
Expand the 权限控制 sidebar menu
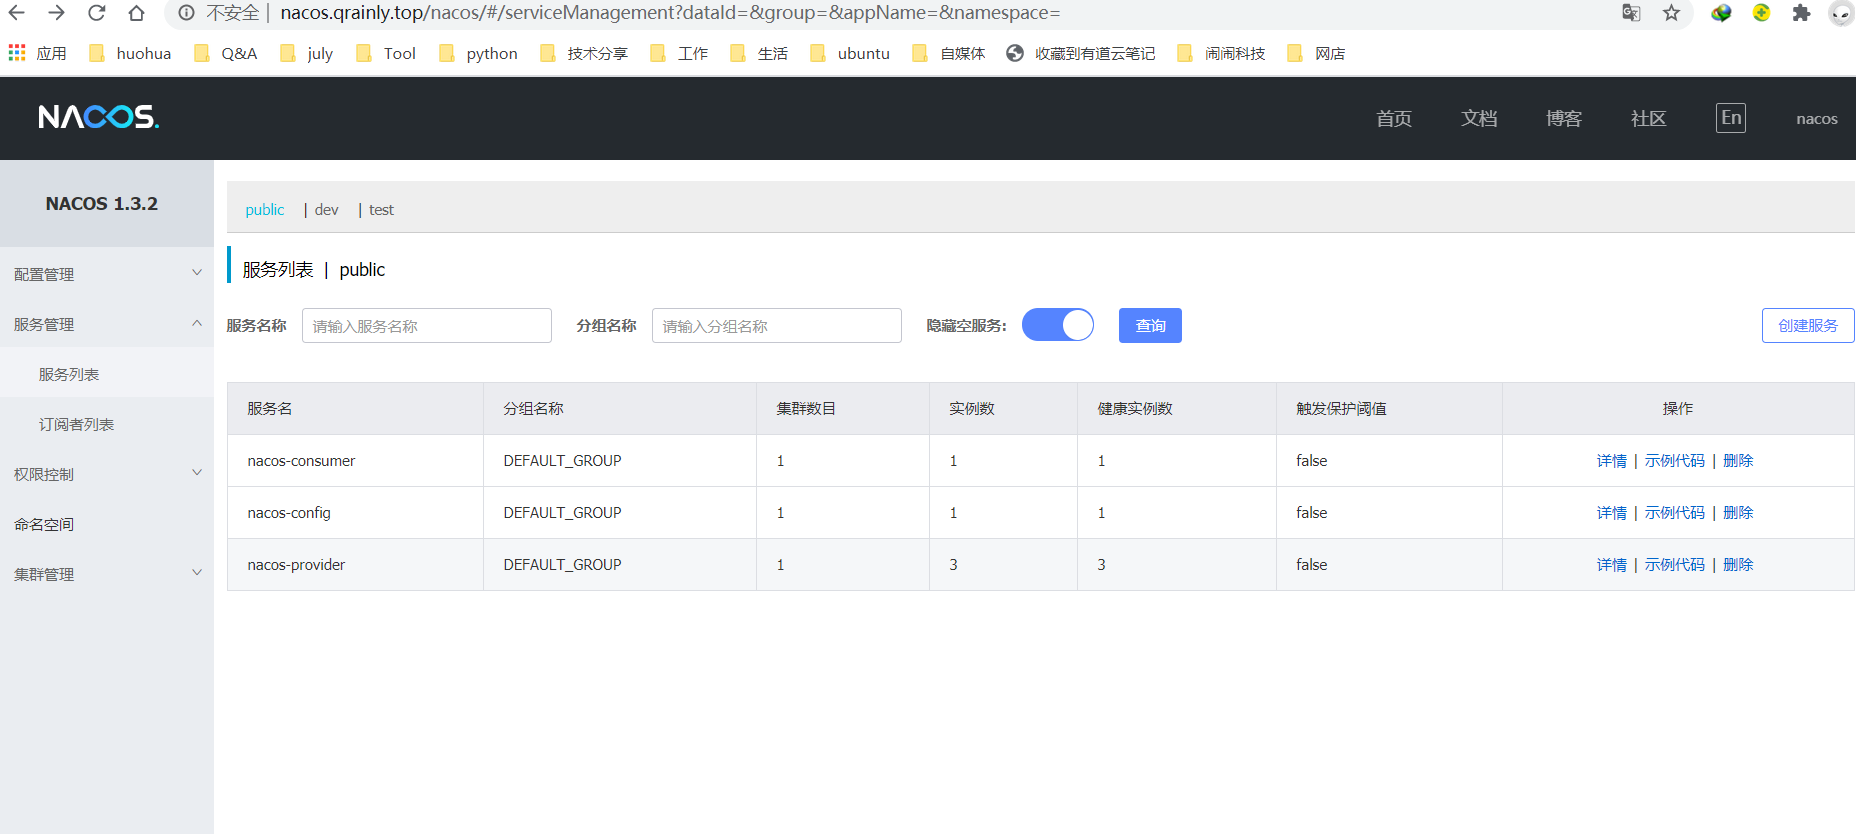click(x=107, y=474)
